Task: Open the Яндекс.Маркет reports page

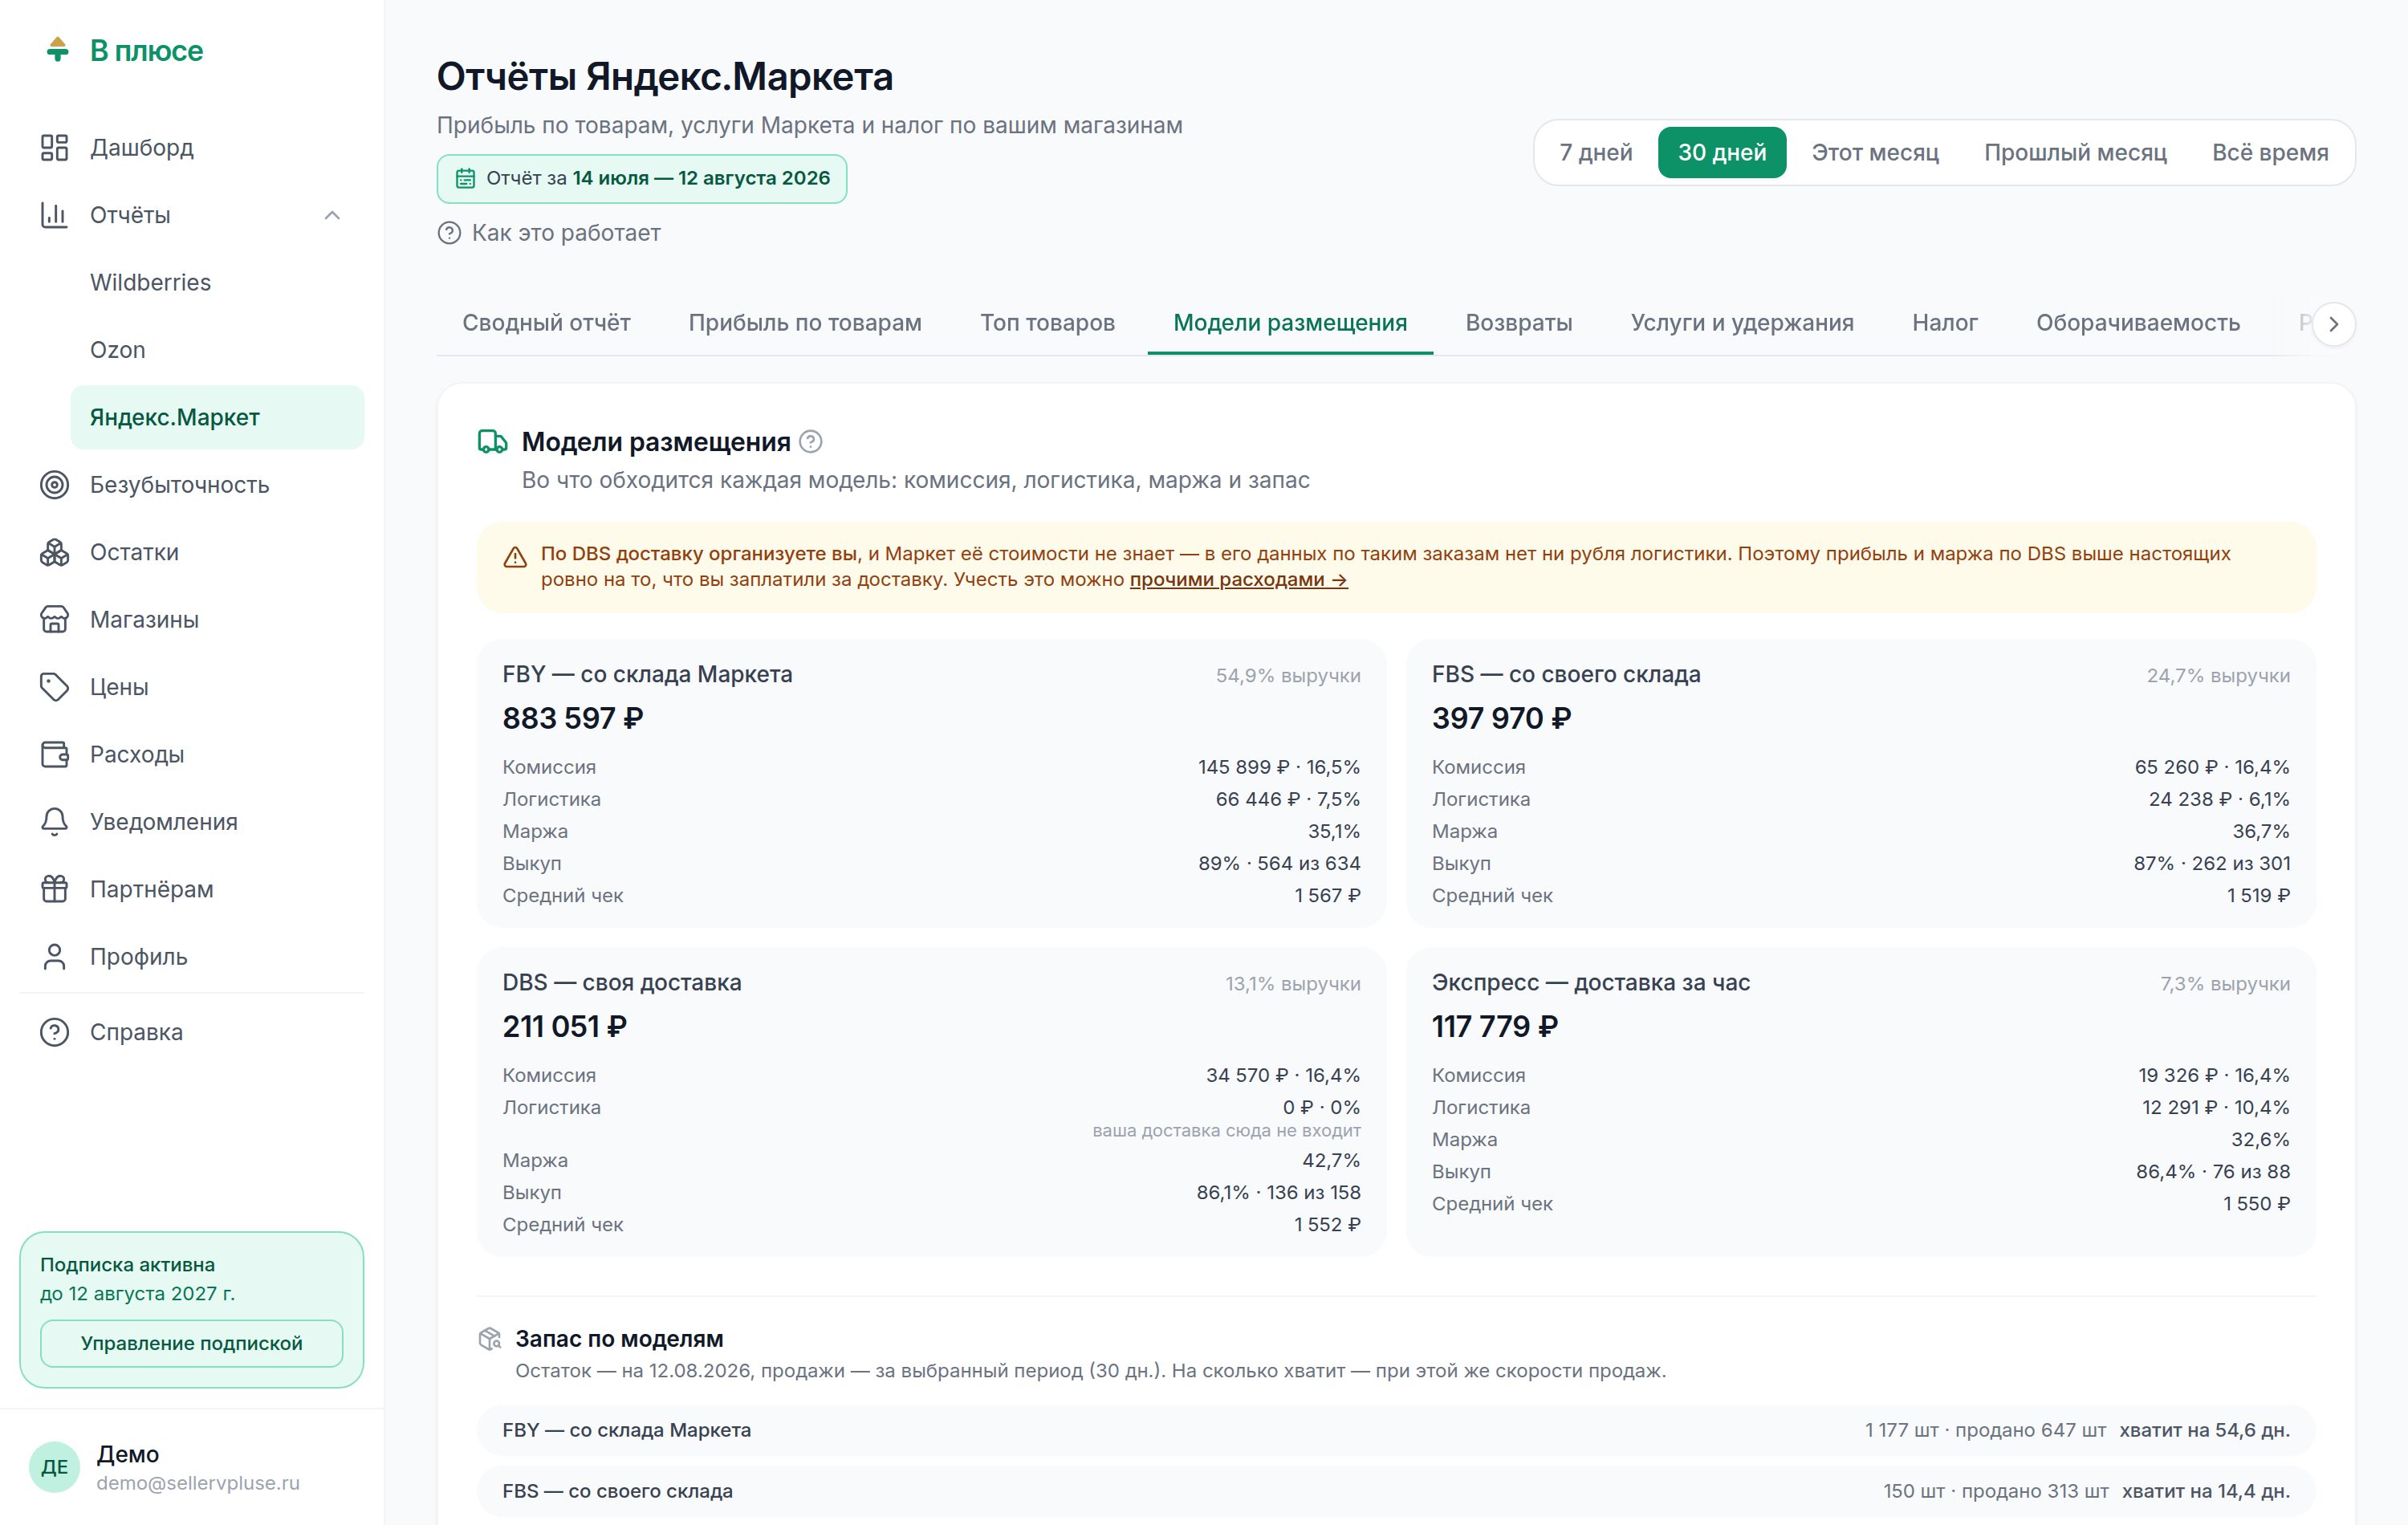Action: [x=217, y=417]
